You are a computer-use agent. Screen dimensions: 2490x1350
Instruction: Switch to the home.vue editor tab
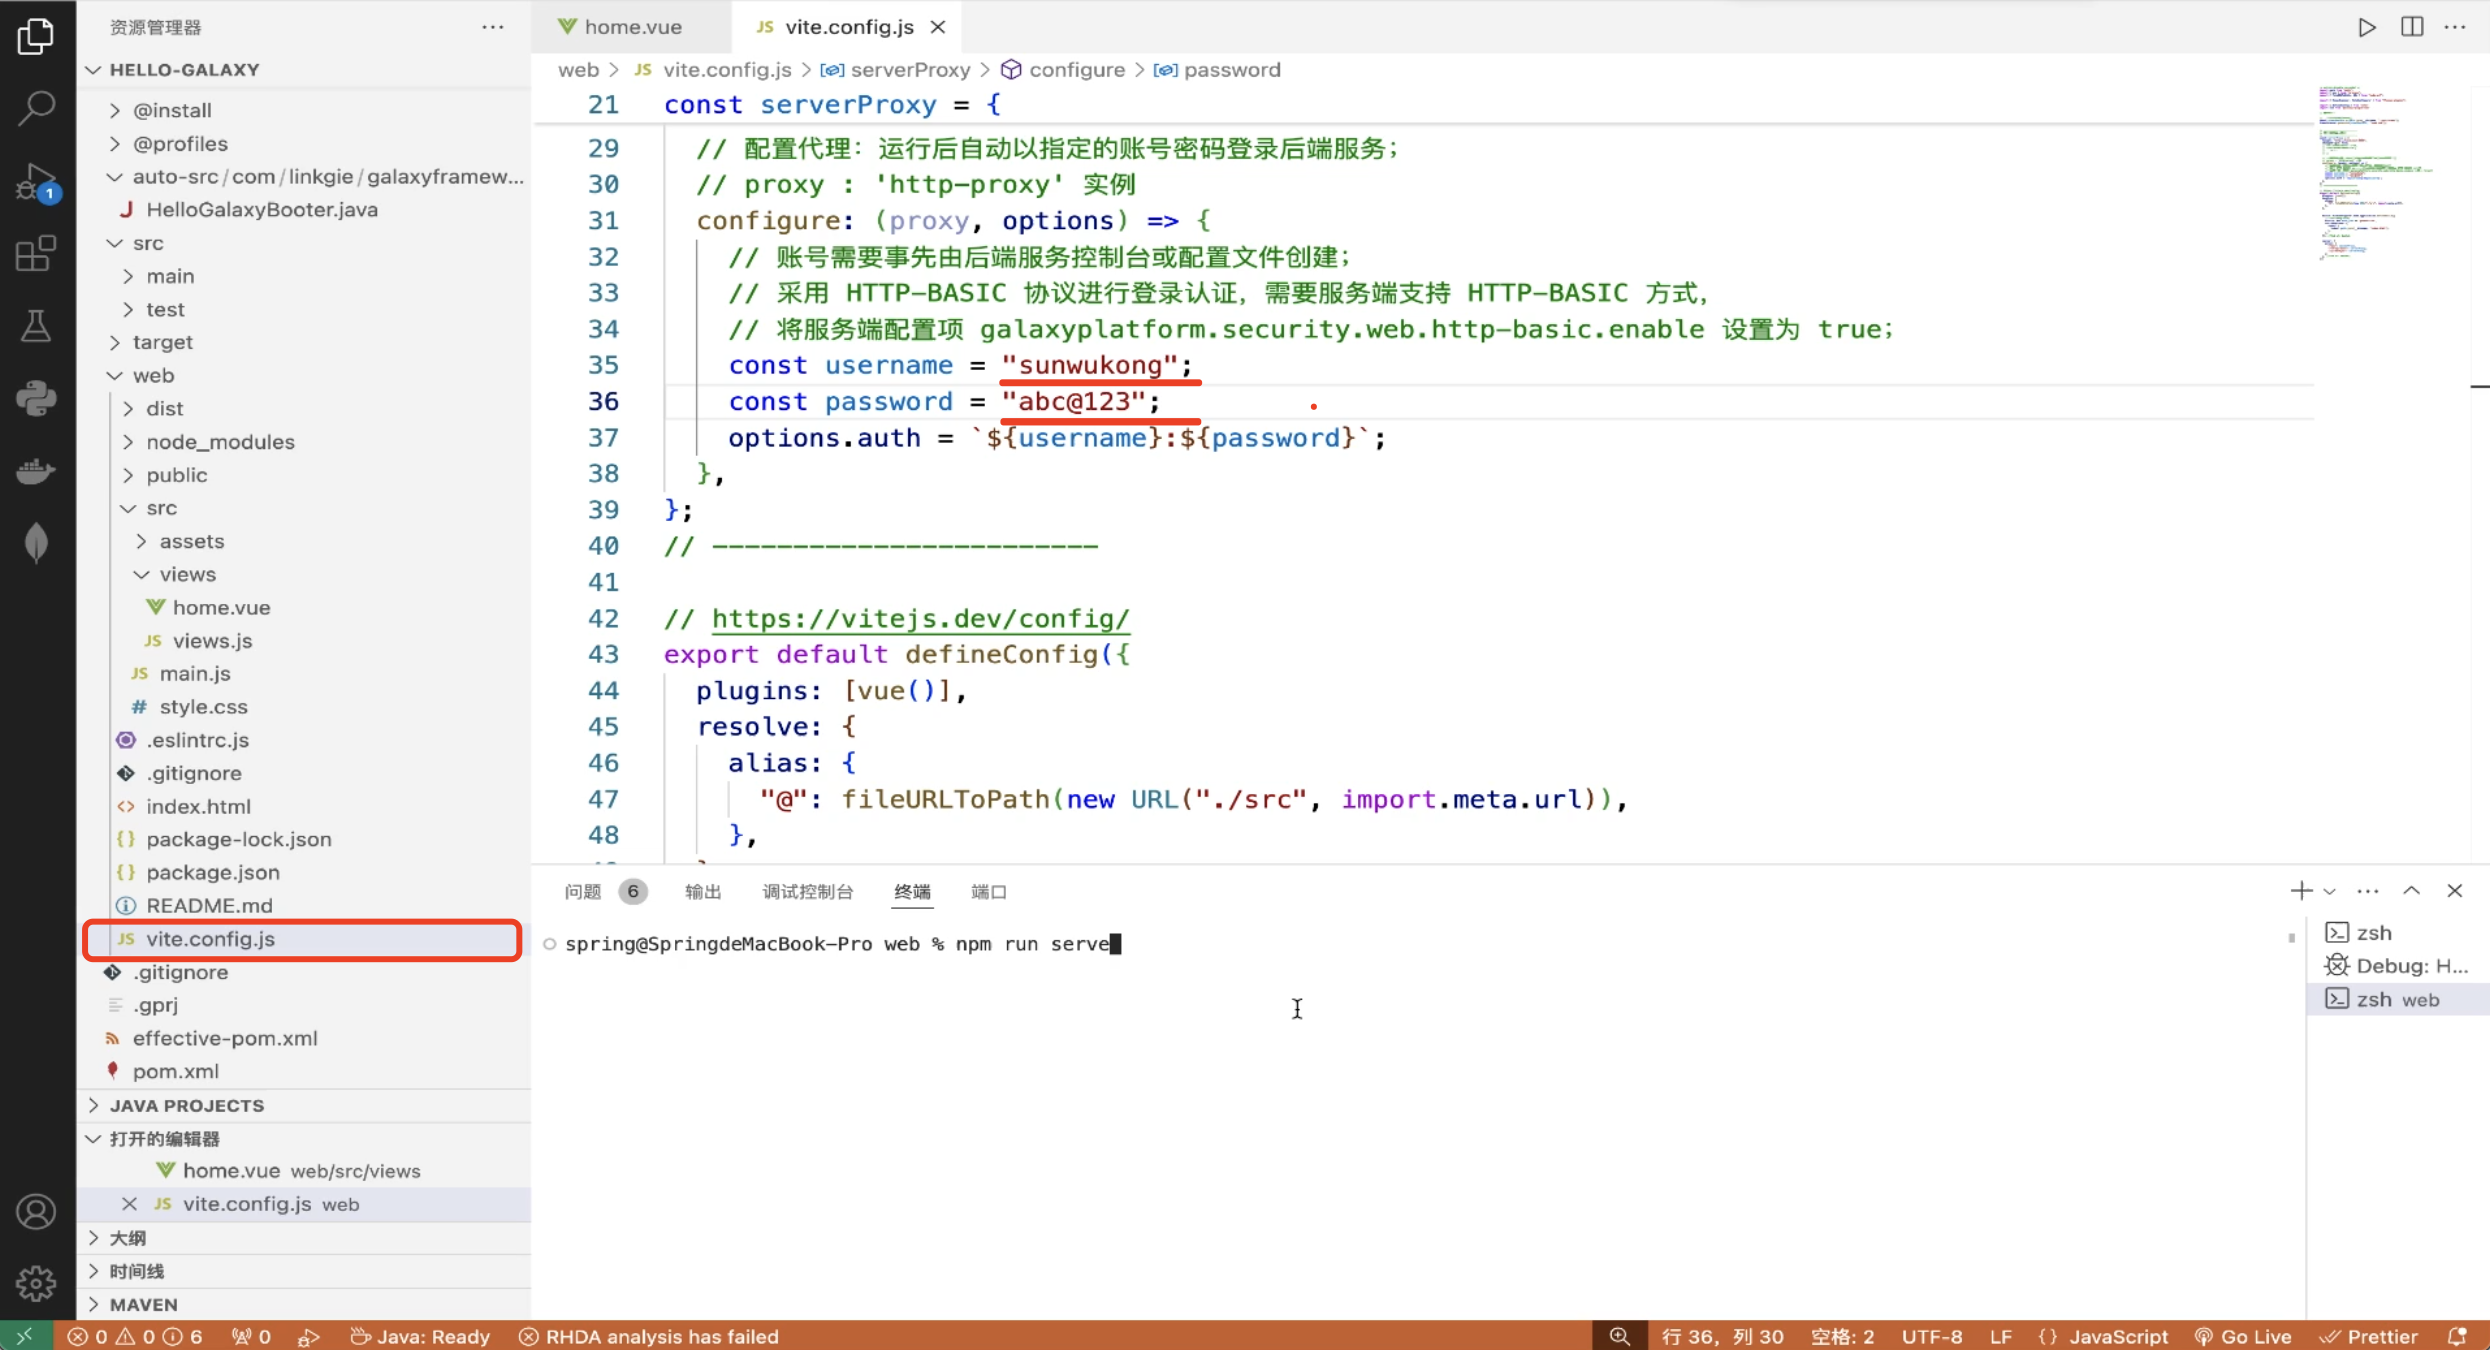(631, 27)
